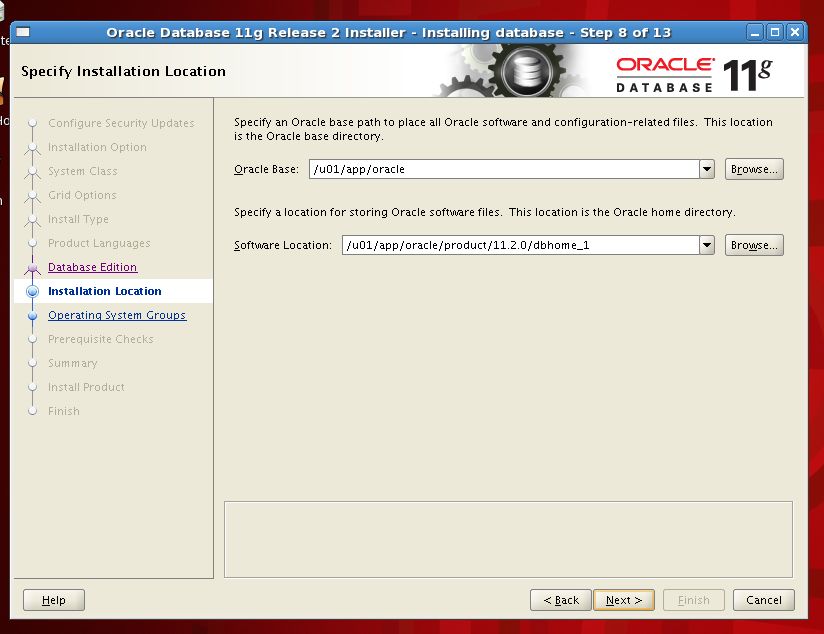Select the Installation Location step
This screenshot has height=634, width=824.
pos(104,291)
